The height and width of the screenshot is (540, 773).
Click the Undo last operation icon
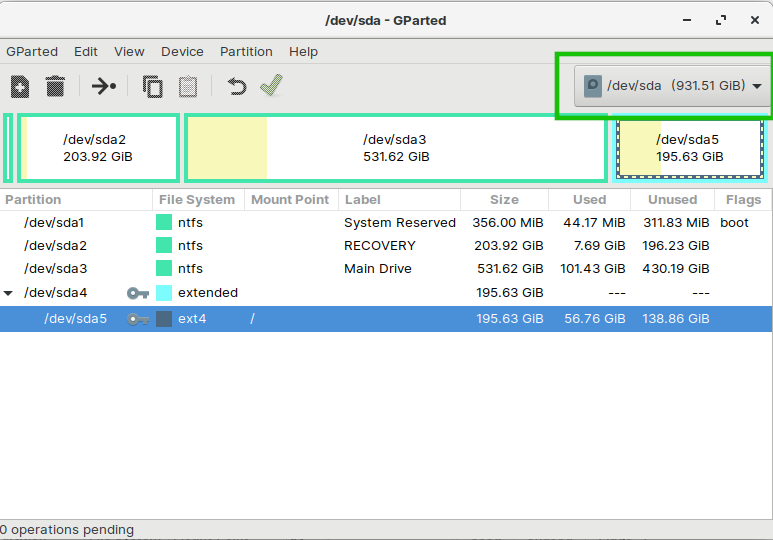pos(237,86)
